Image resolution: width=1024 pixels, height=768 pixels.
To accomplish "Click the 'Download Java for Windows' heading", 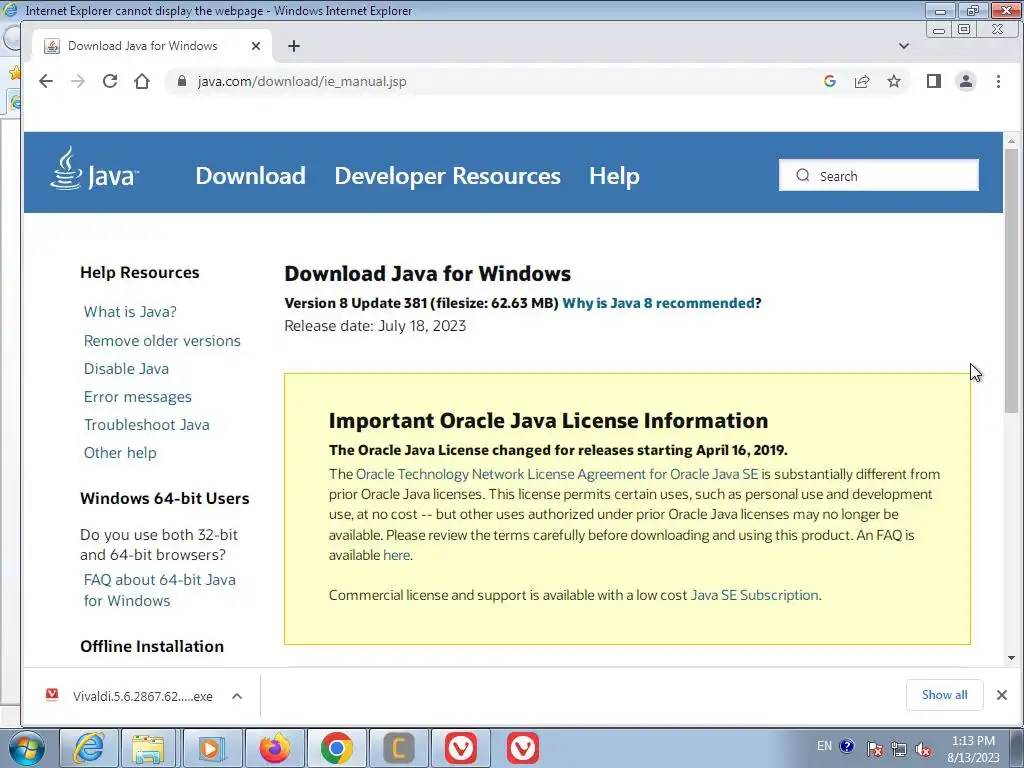I will click(x=427, y=274).
